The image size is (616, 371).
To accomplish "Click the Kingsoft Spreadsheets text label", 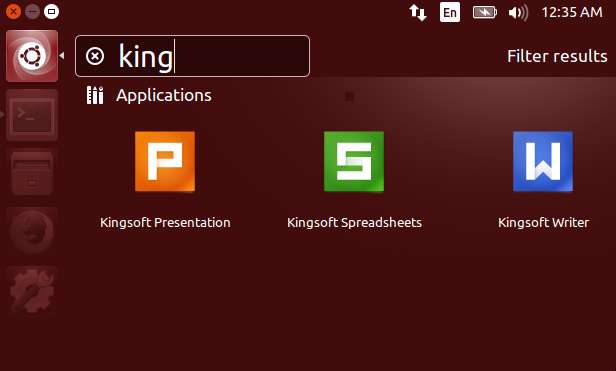I will tap(354, 223).
